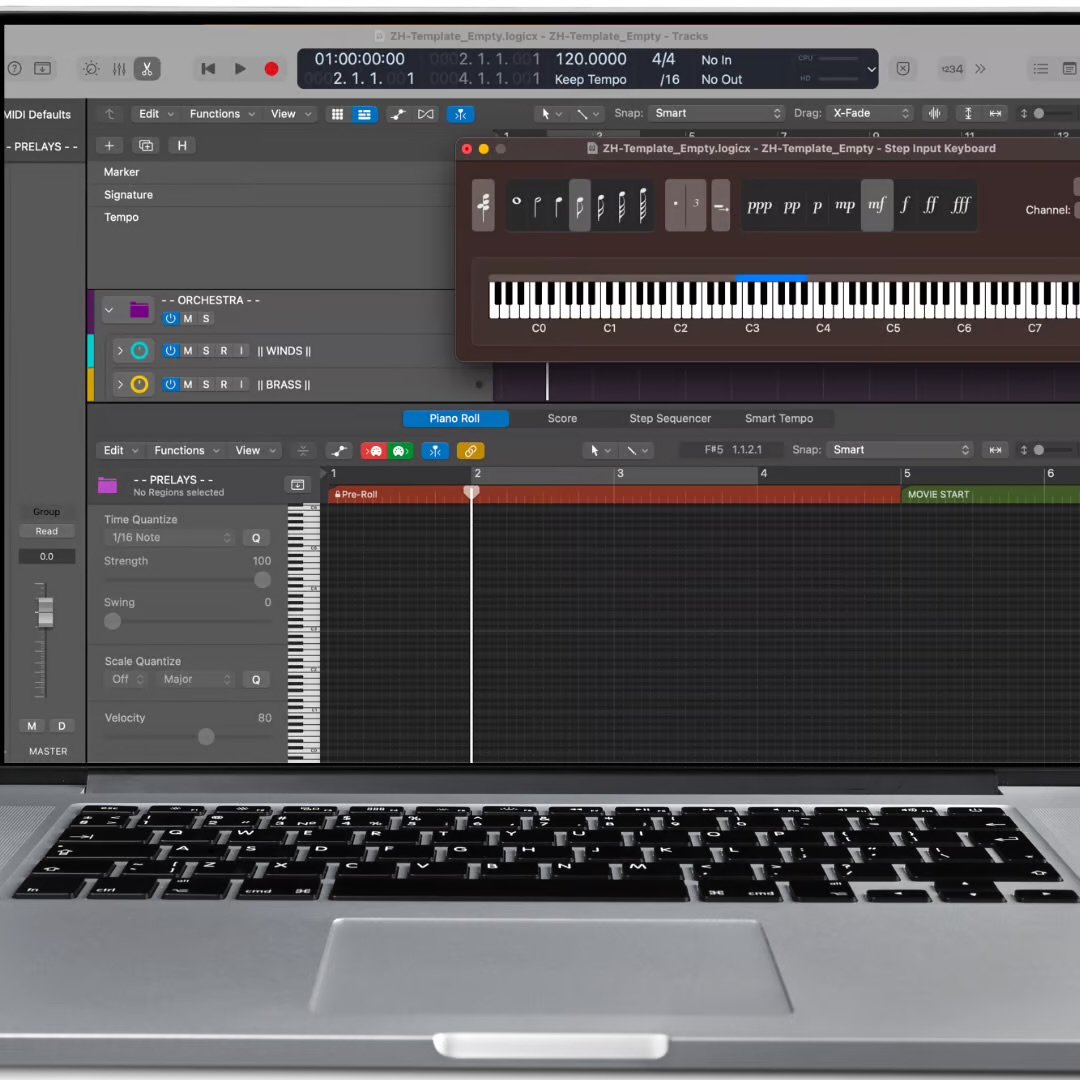Expand the WINDS track
Screen dimensions: 1080x1080
[x=120, y=350]
